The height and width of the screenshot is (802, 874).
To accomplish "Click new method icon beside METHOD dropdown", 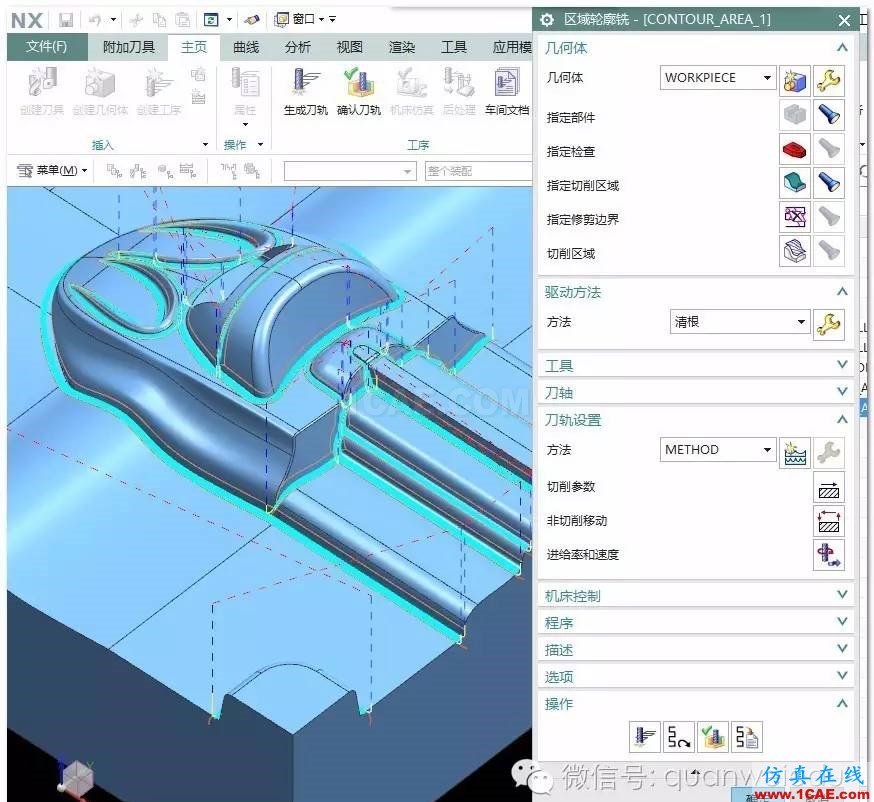I will coord(795,453).
